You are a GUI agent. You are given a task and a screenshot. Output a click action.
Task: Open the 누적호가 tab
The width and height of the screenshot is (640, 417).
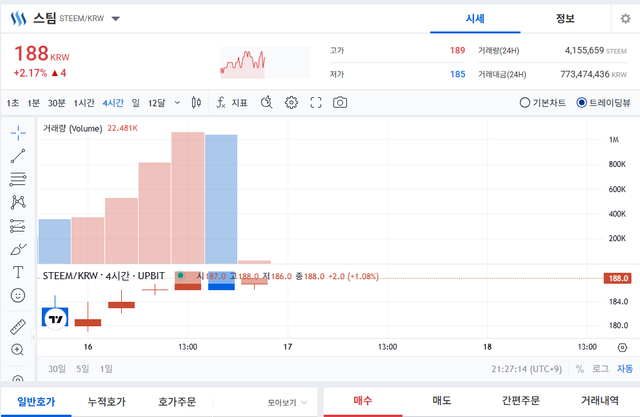click(107, 402)
